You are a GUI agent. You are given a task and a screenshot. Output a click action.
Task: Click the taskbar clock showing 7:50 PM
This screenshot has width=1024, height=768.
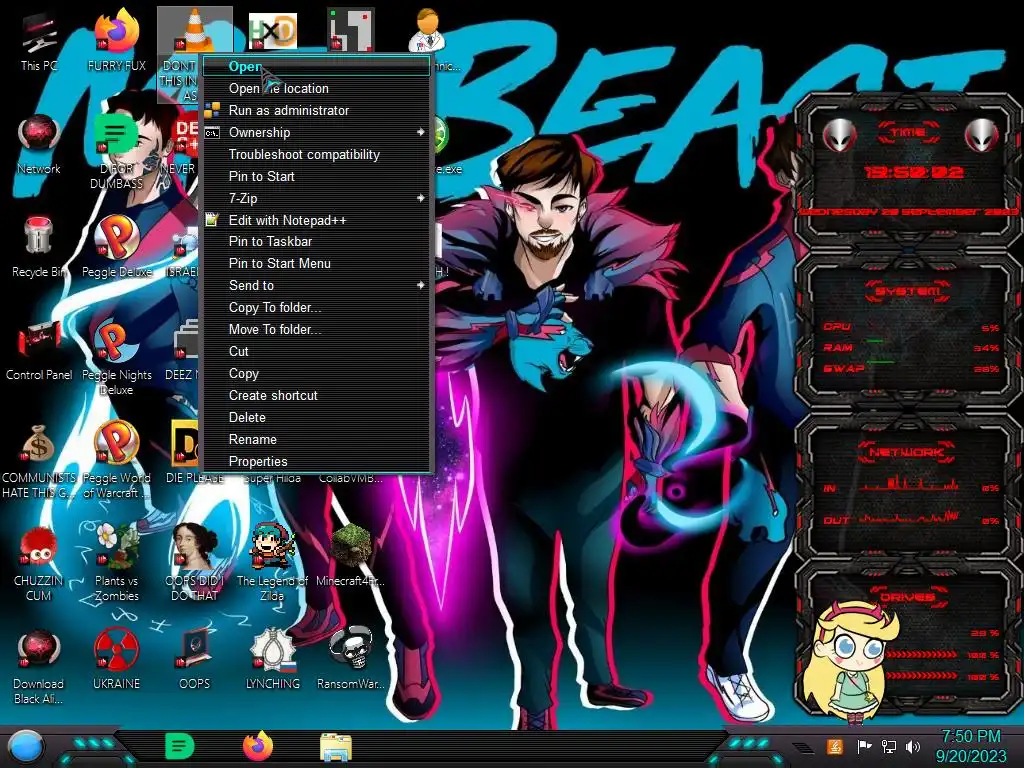click(971, 746)
